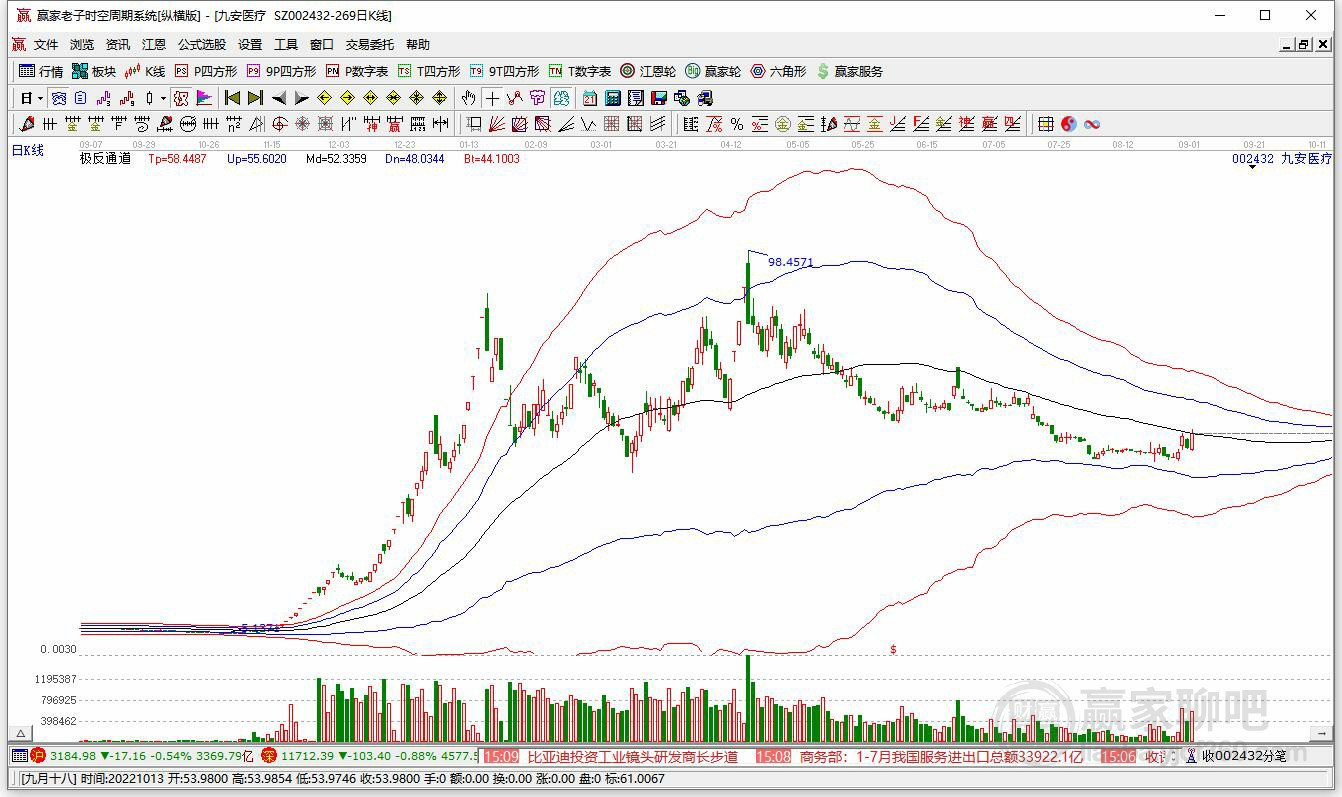
Task: Open the P四方形 tool
Action: (206, 71)
